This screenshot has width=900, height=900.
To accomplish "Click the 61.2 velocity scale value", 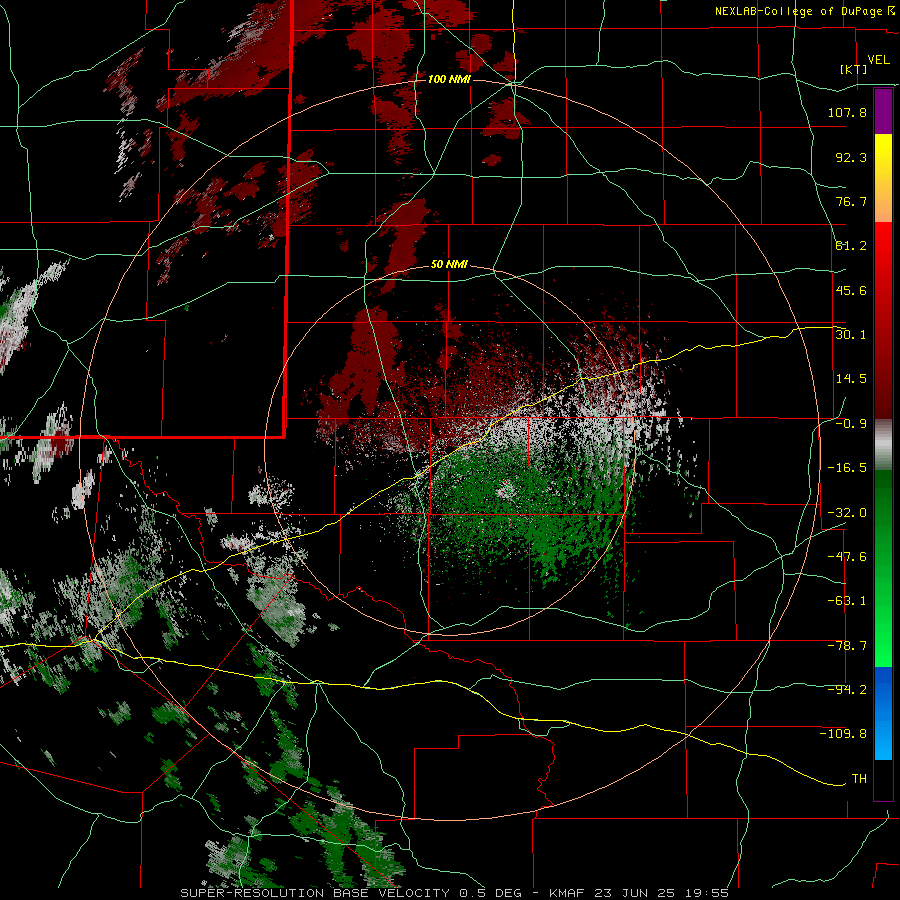I will tap(851, 246).
